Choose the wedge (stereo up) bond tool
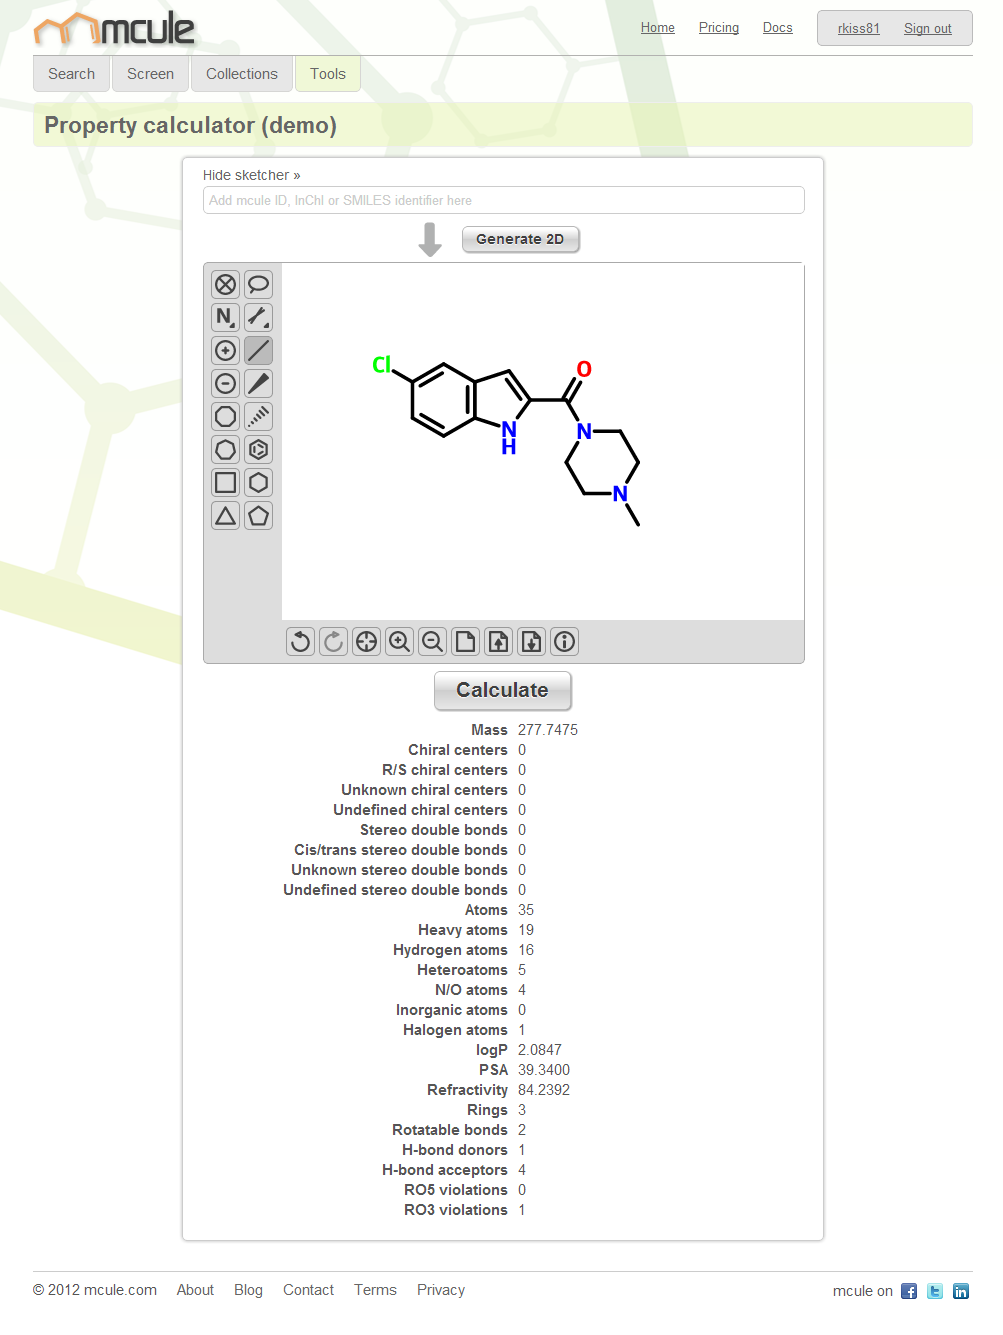The height and width of the screenshot is (1335, 1003). (x=258, y=384)
